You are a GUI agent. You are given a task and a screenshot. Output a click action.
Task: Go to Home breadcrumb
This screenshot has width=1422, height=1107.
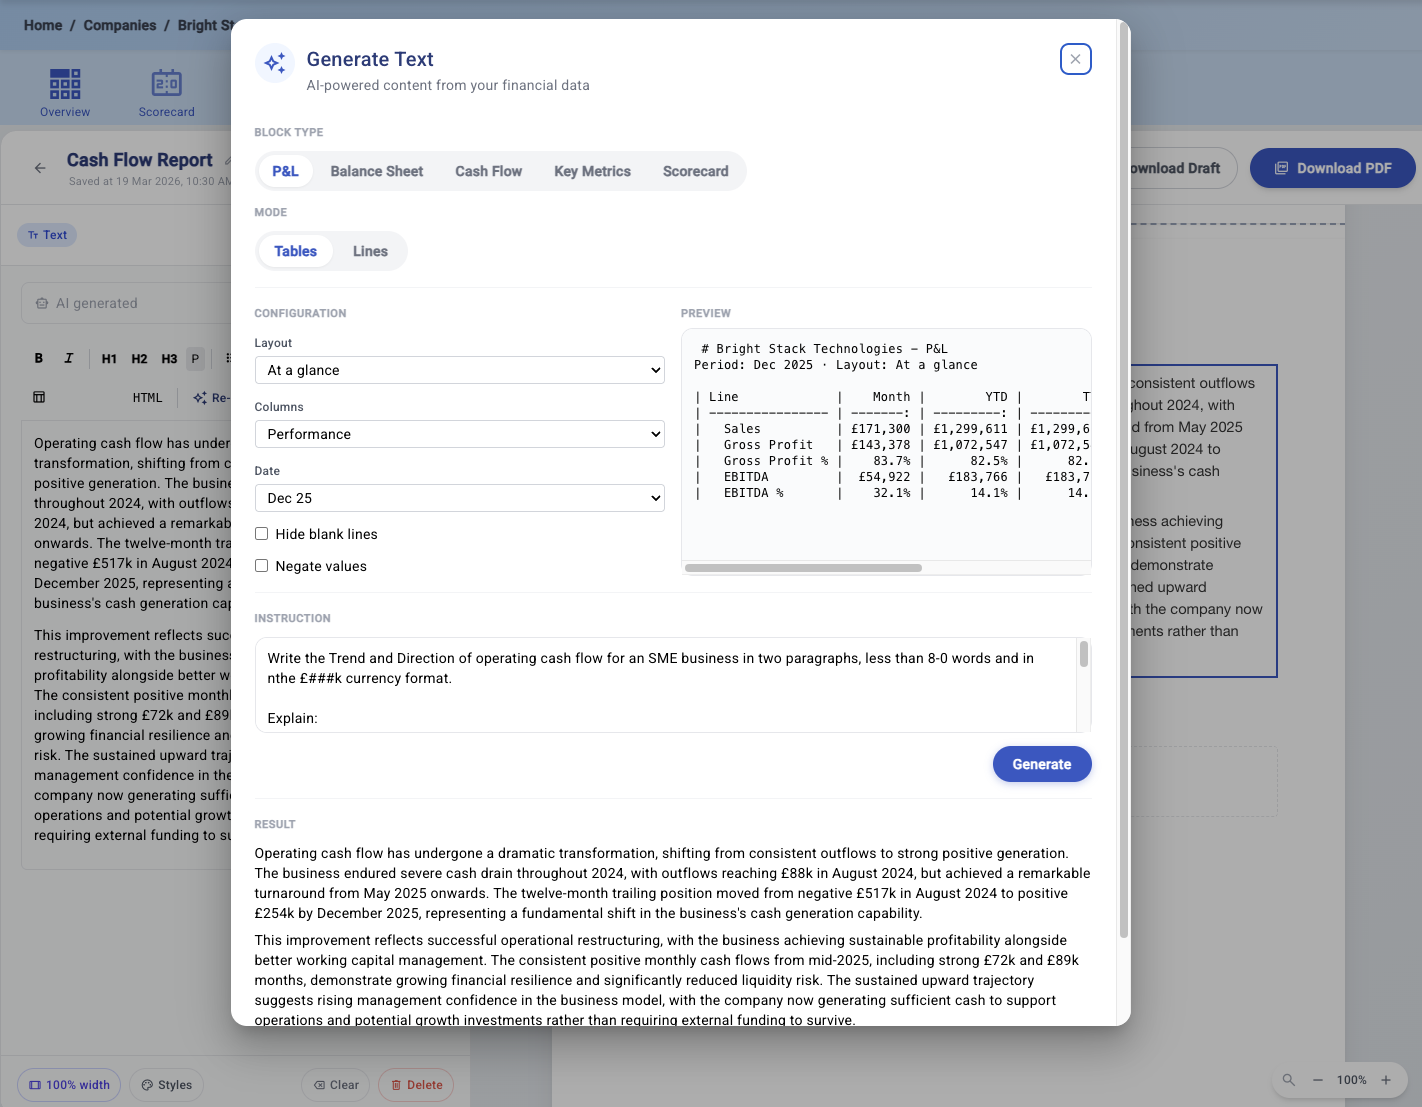point(43,25)
